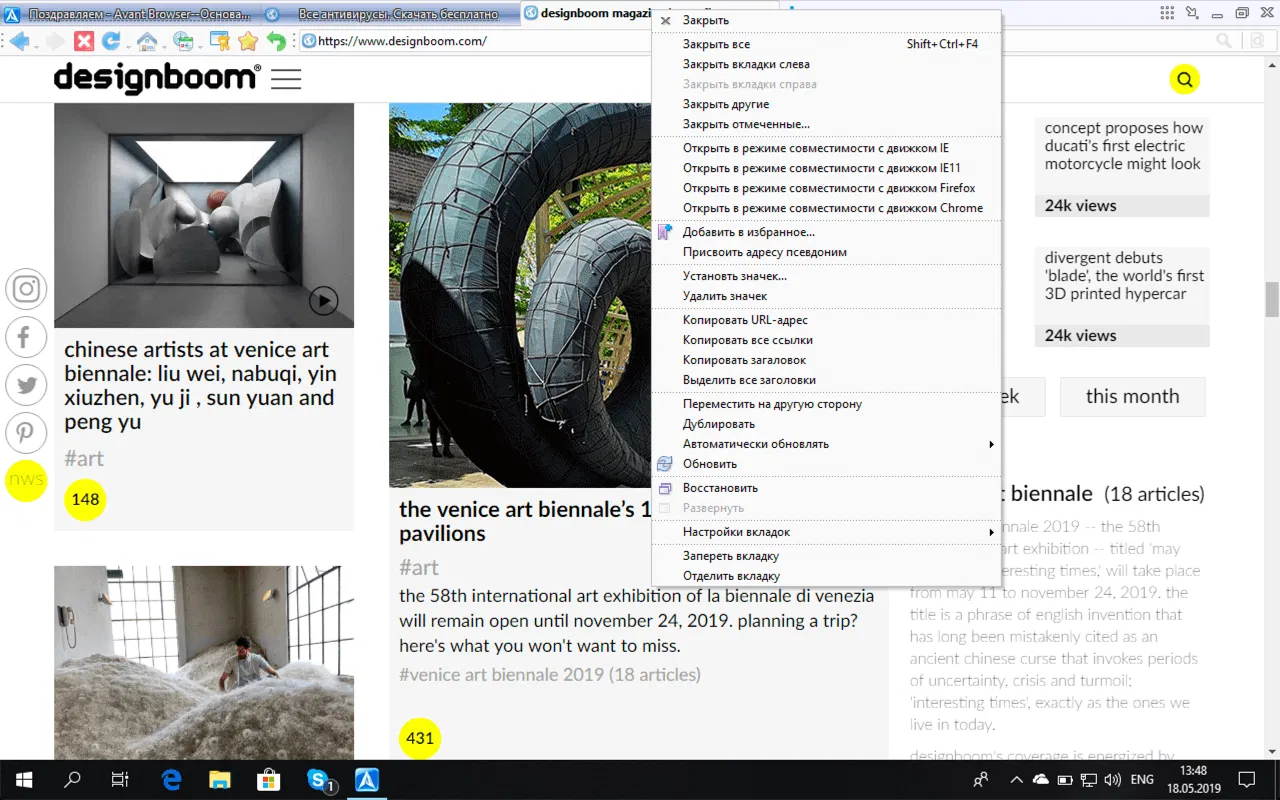Open designboom's Instagram page
Viewport: 1280px width, 800px height.
point(26,289)
